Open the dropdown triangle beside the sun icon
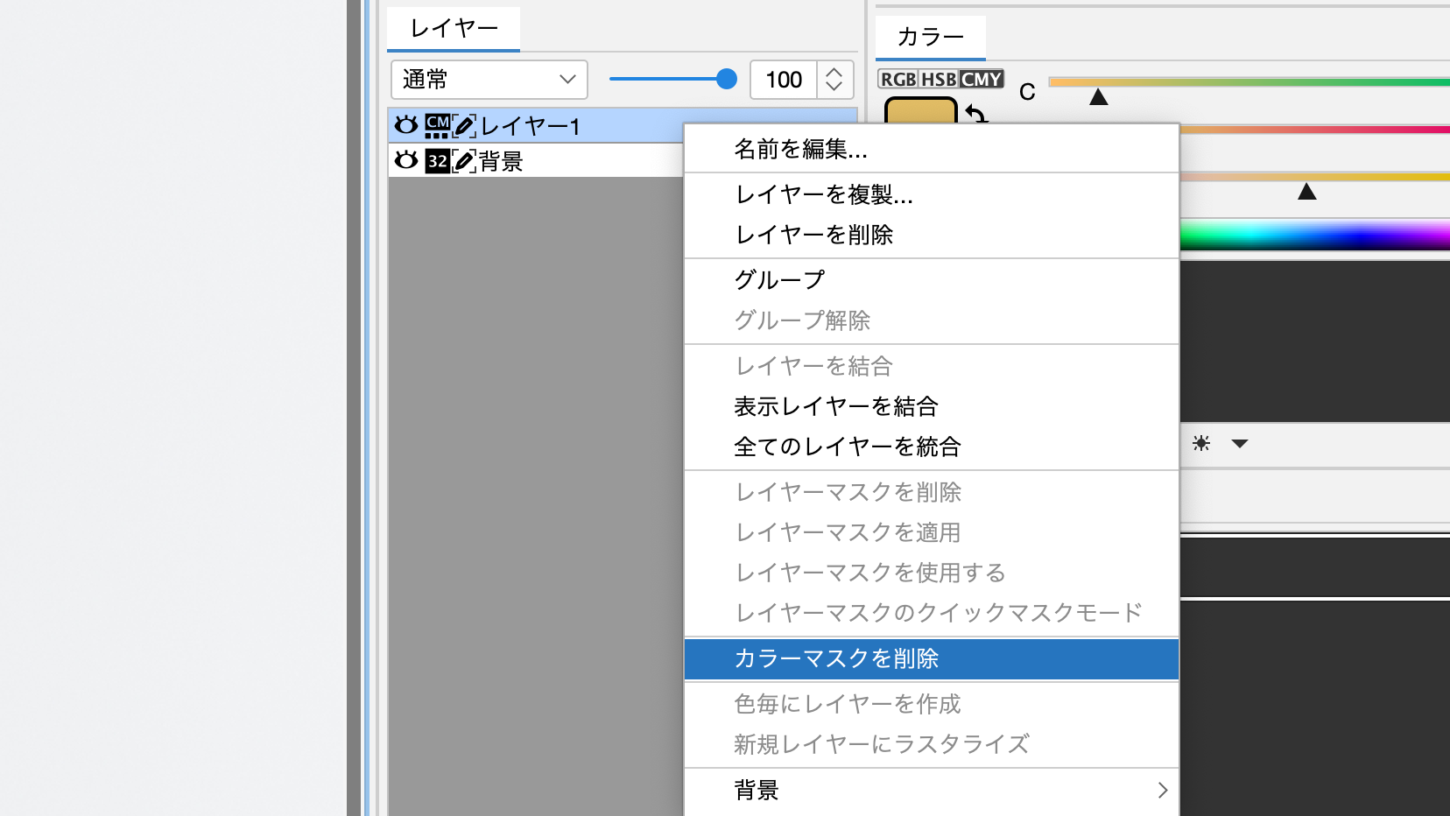The image size is (1450, 816). 1240,443
